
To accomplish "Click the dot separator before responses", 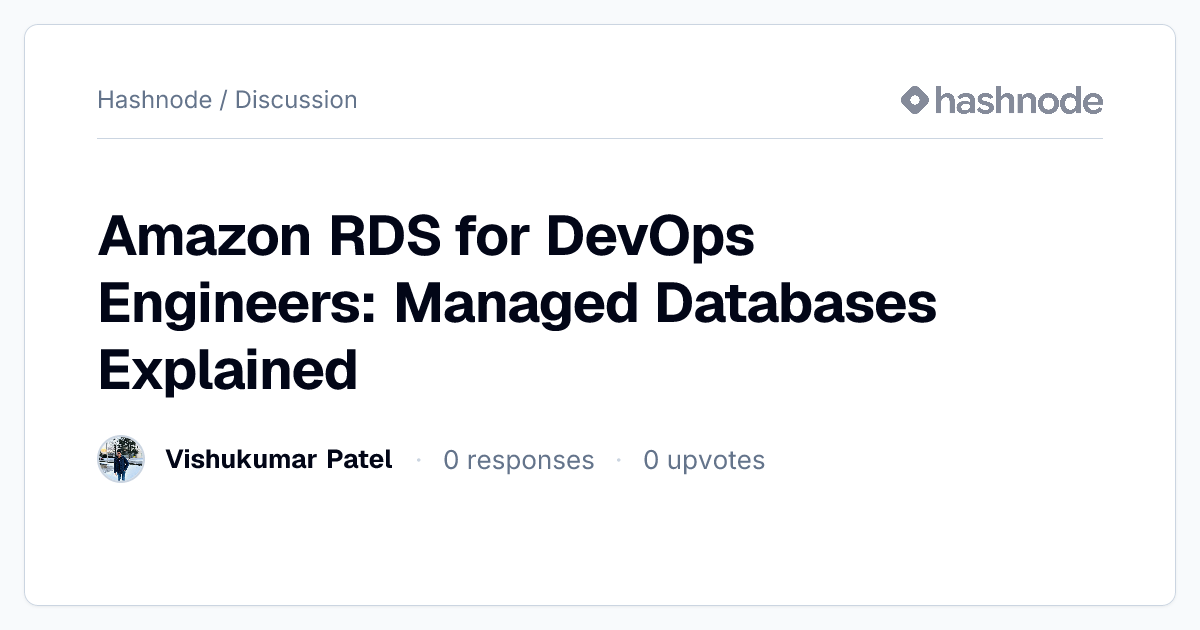I will pyautogui.click(x=418, y=460).
